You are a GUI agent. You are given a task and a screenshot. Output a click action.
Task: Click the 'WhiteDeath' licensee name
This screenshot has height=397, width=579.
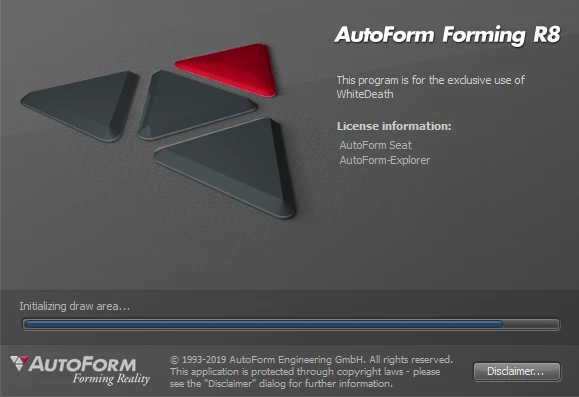pyautogui.click(x=365, y=94)
